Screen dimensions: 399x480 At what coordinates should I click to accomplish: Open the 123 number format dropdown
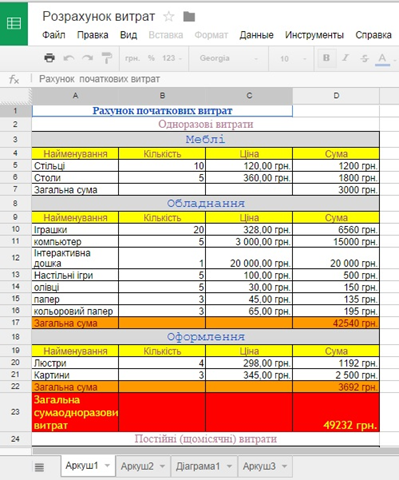(172, 58)
